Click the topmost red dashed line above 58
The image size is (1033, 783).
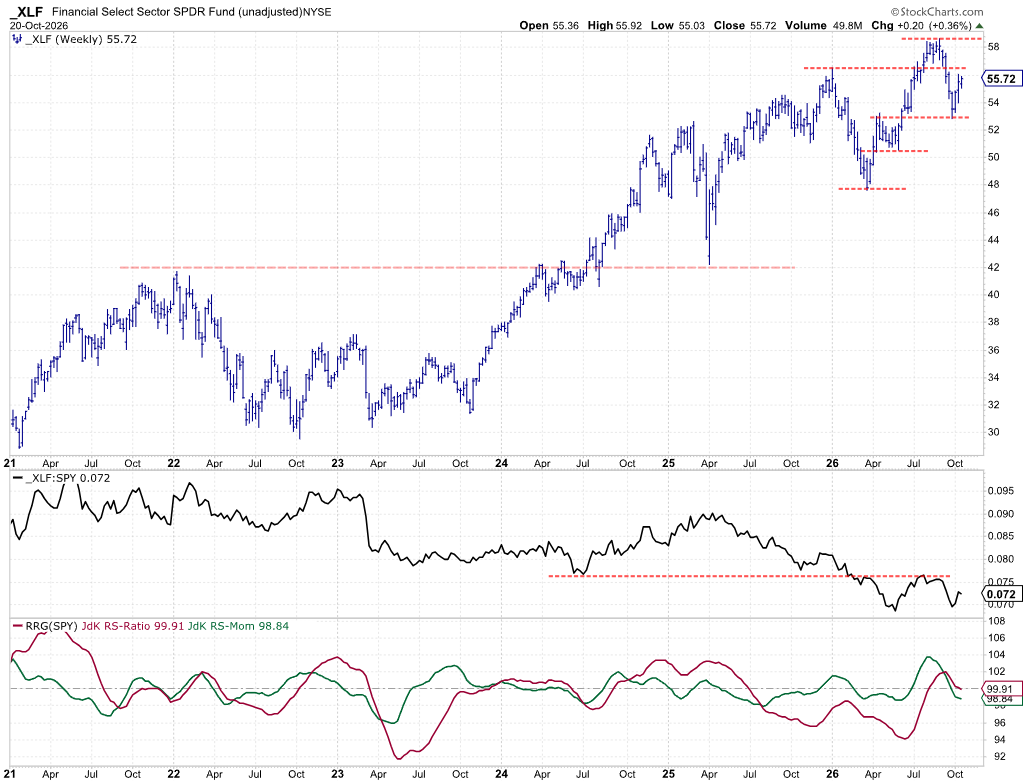(941, 39)
